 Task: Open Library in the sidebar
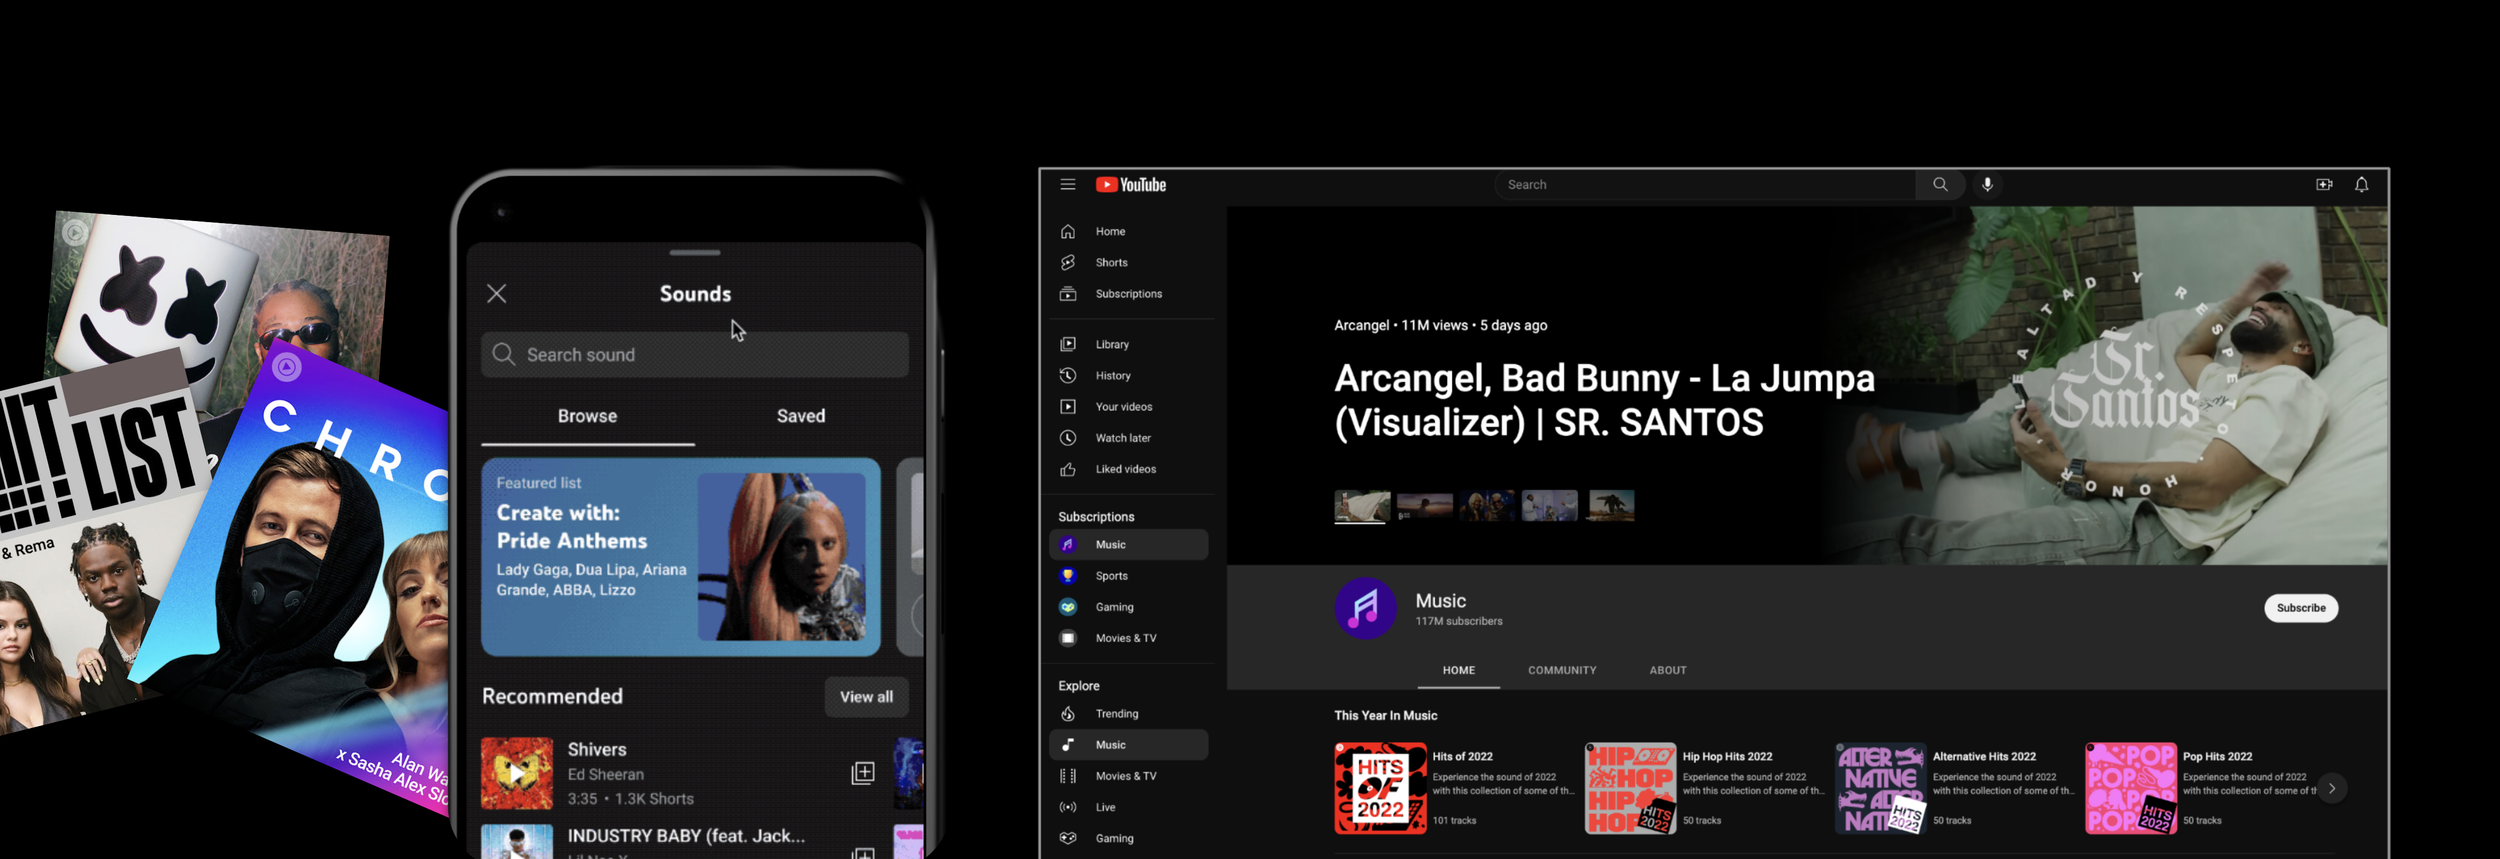tap(1129, 345)
